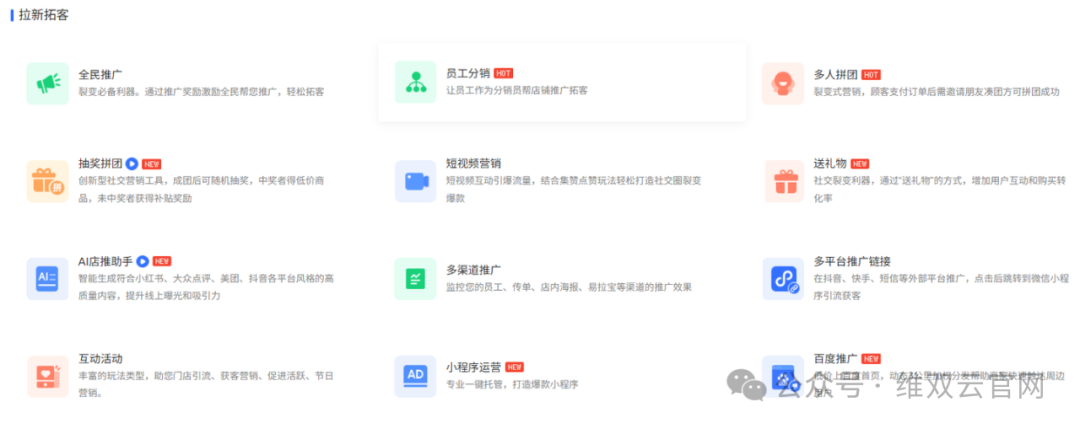Open the 员工分销 green hierarchy icon
The width and height of the screenshot is (1080, 429).
pyautogui.click(x=415, y=83)
